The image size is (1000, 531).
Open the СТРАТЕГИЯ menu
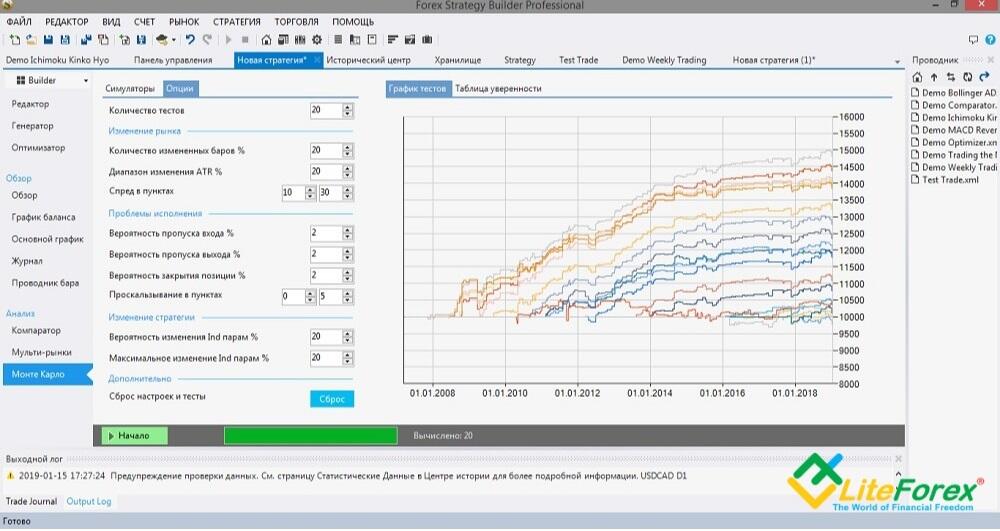237,22
